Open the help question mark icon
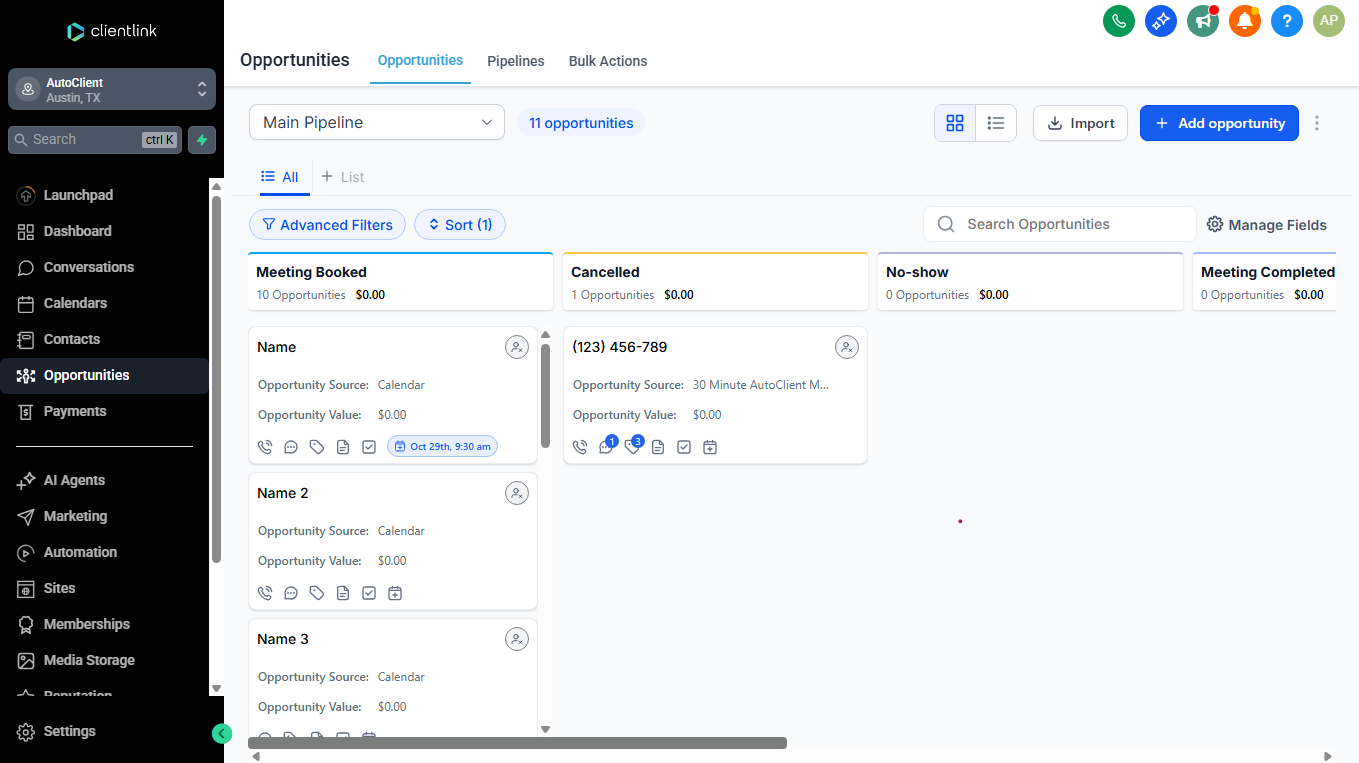Screen dimensions: 1359x763 (x=1287, y=20)
